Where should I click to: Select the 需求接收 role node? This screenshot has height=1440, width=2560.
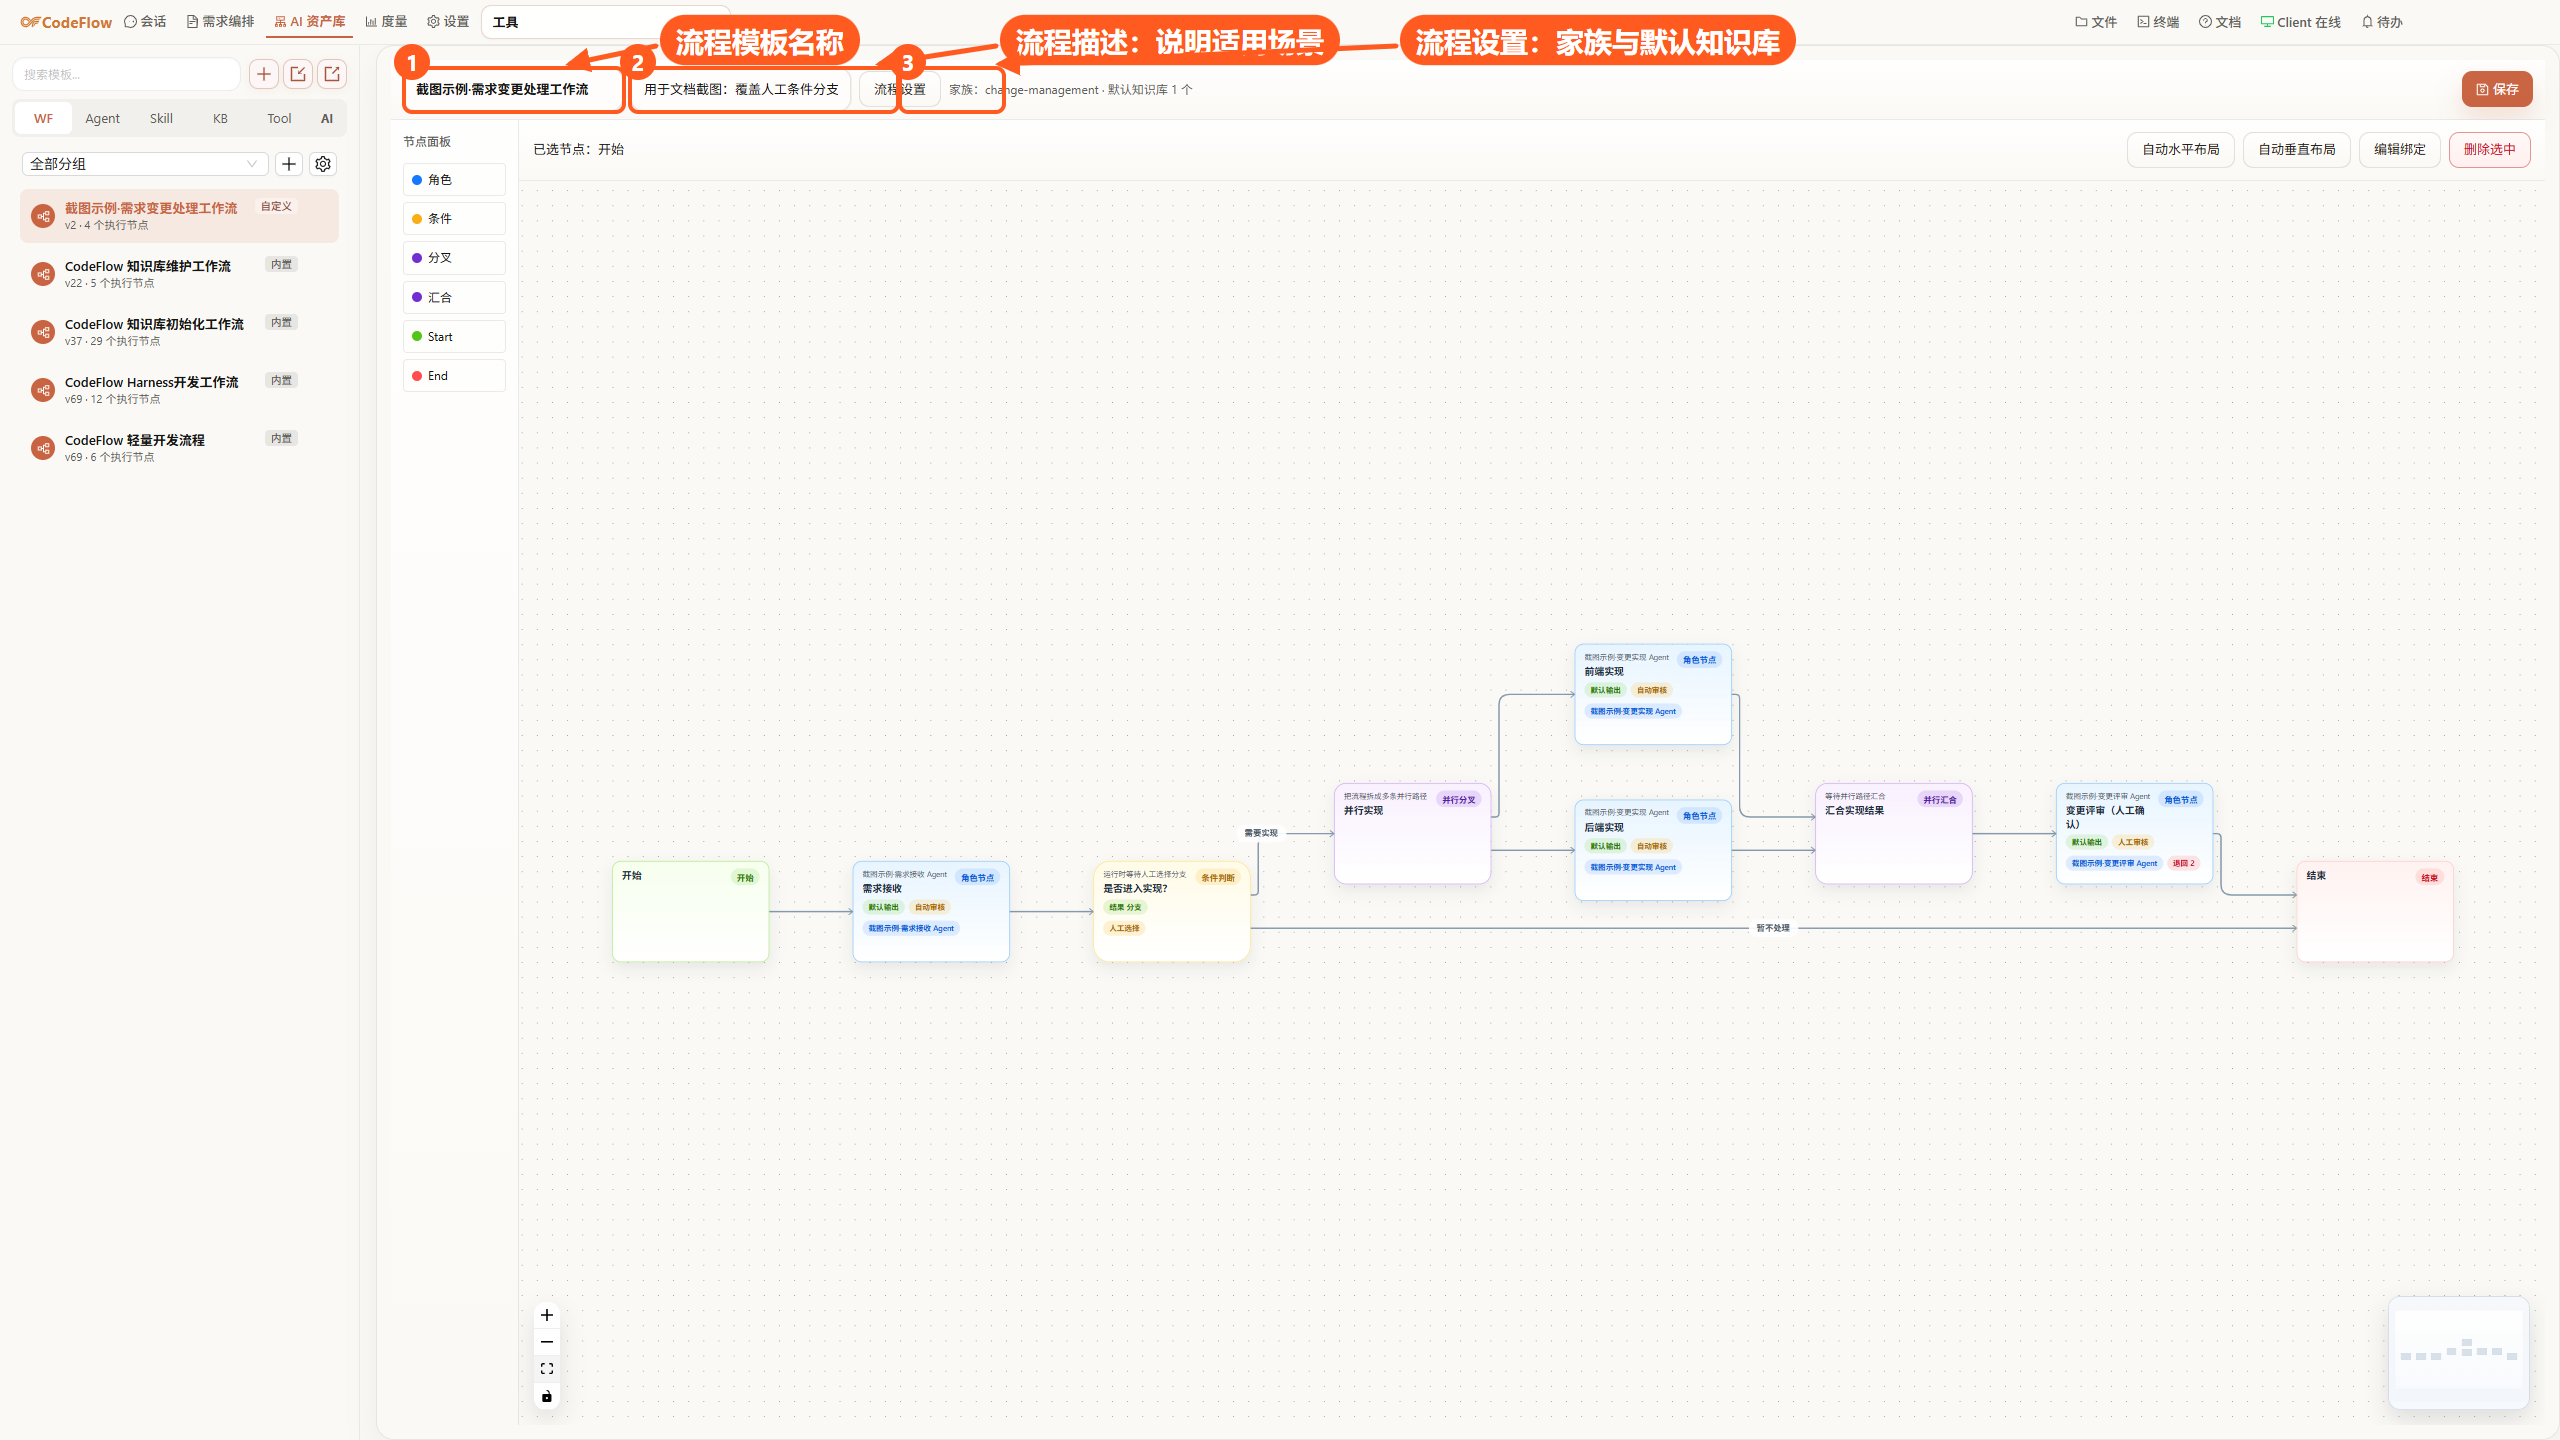(931, 912)
